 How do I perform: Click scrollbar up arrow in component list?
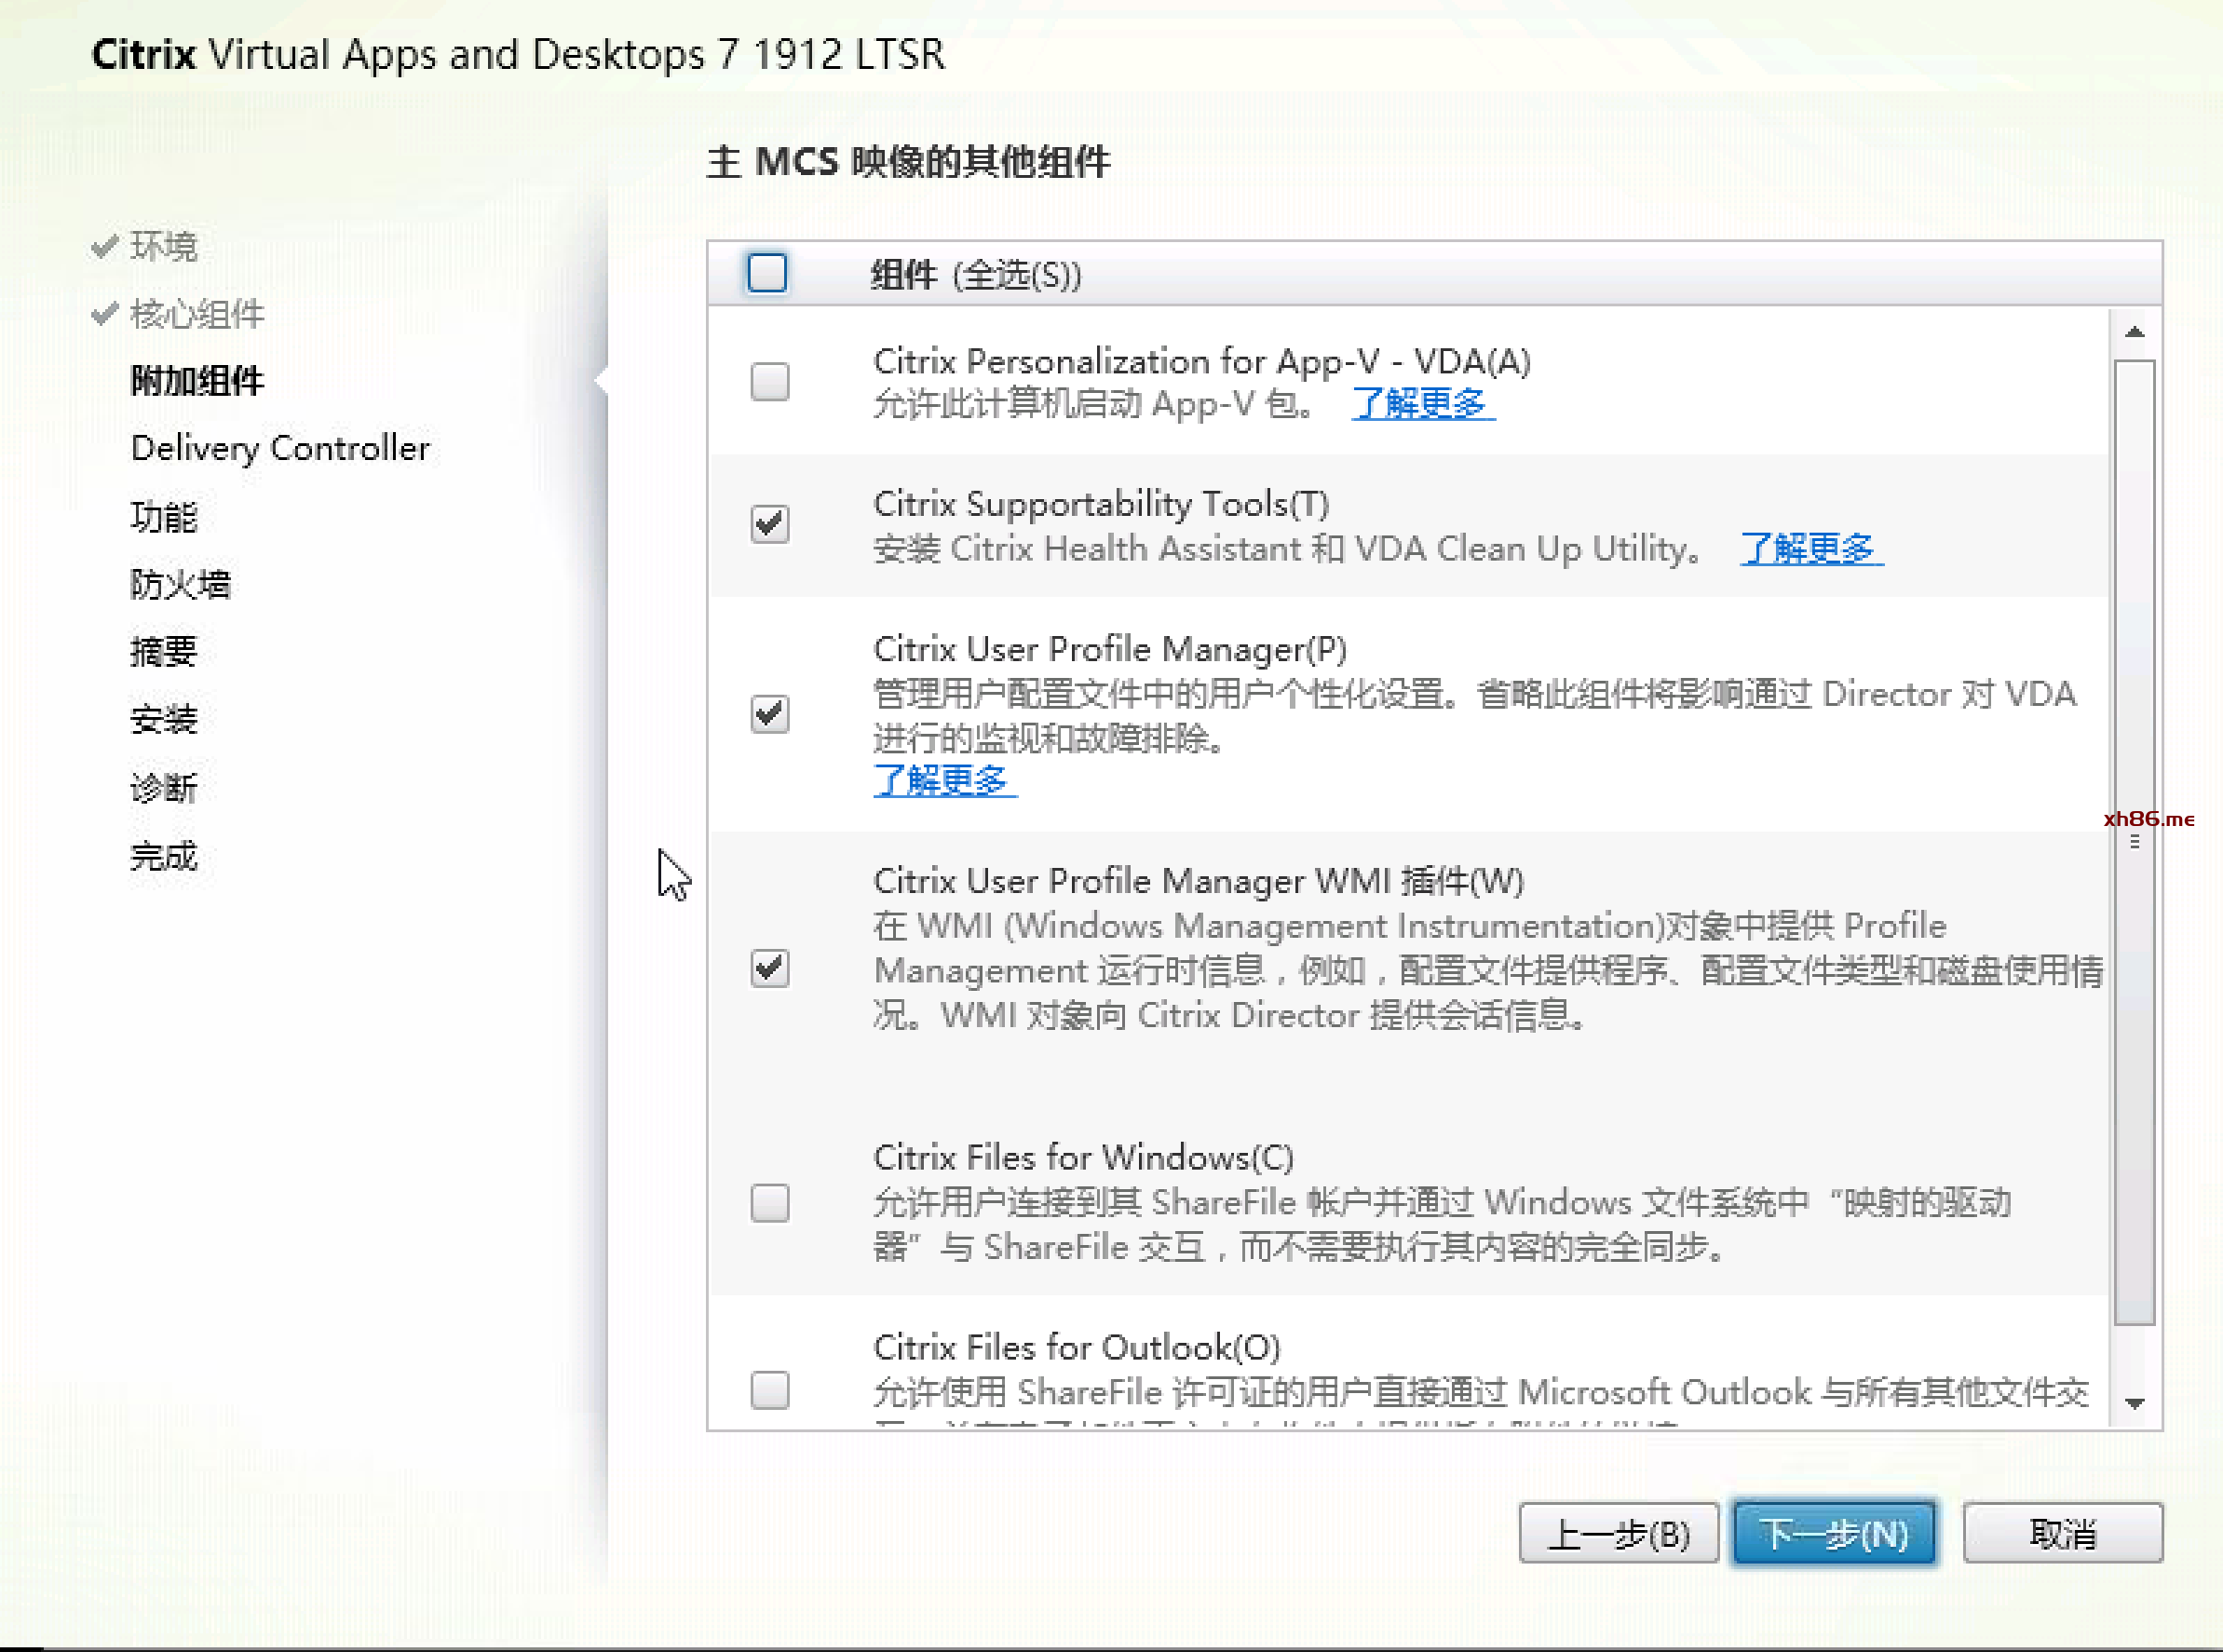pyautogui.click(x=2134, y=332)
